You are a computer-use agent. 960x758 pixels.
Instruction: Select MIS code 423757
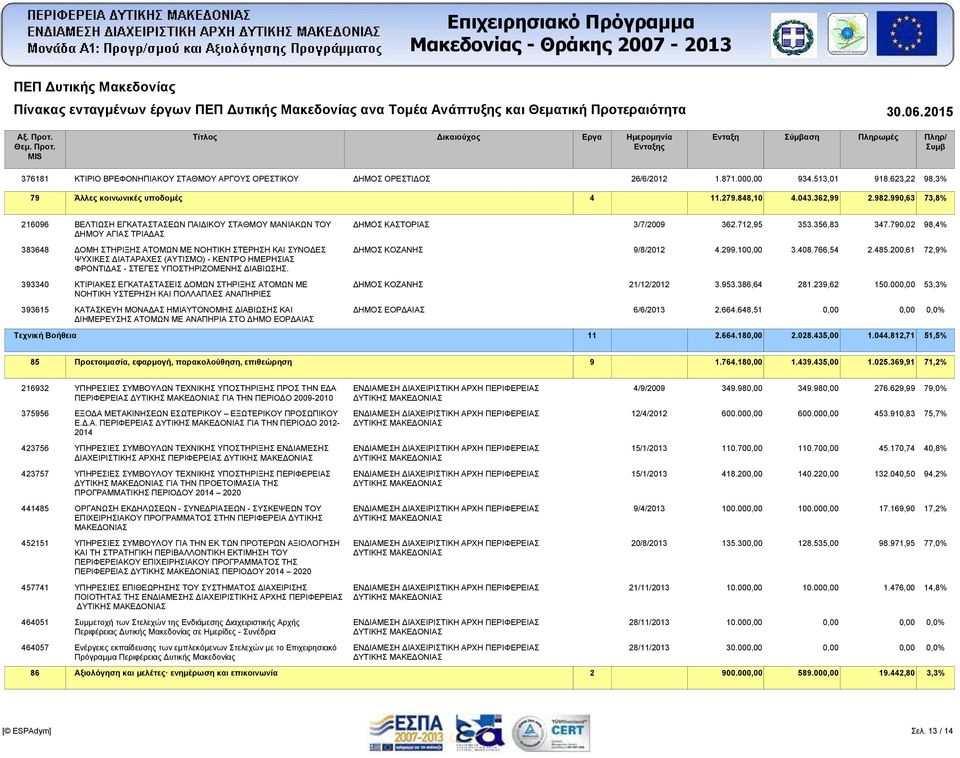pos(35,474)
